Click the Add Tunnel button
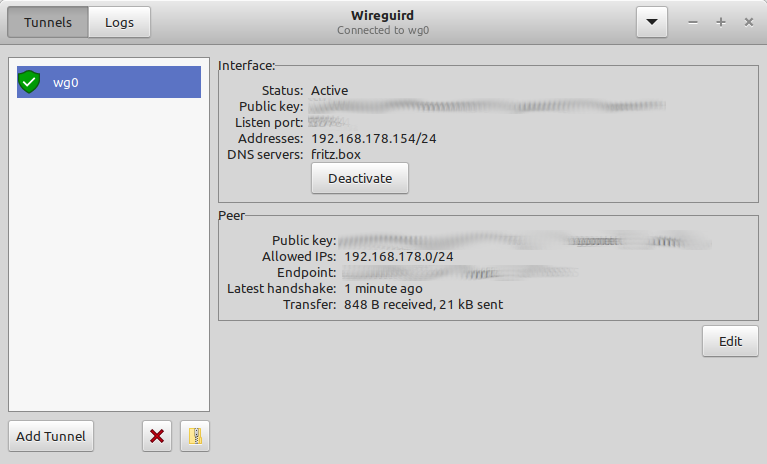 coord(51,436)
